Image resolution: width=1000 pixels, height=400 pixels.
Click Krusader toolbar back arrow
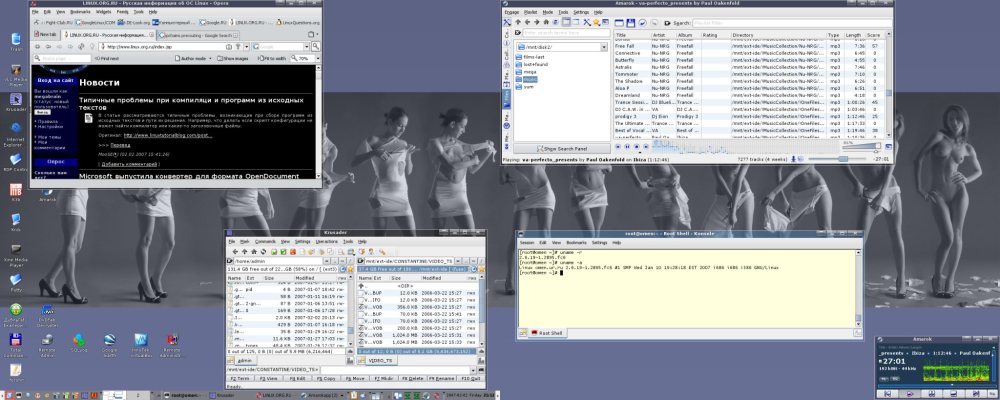pos(235,252)
